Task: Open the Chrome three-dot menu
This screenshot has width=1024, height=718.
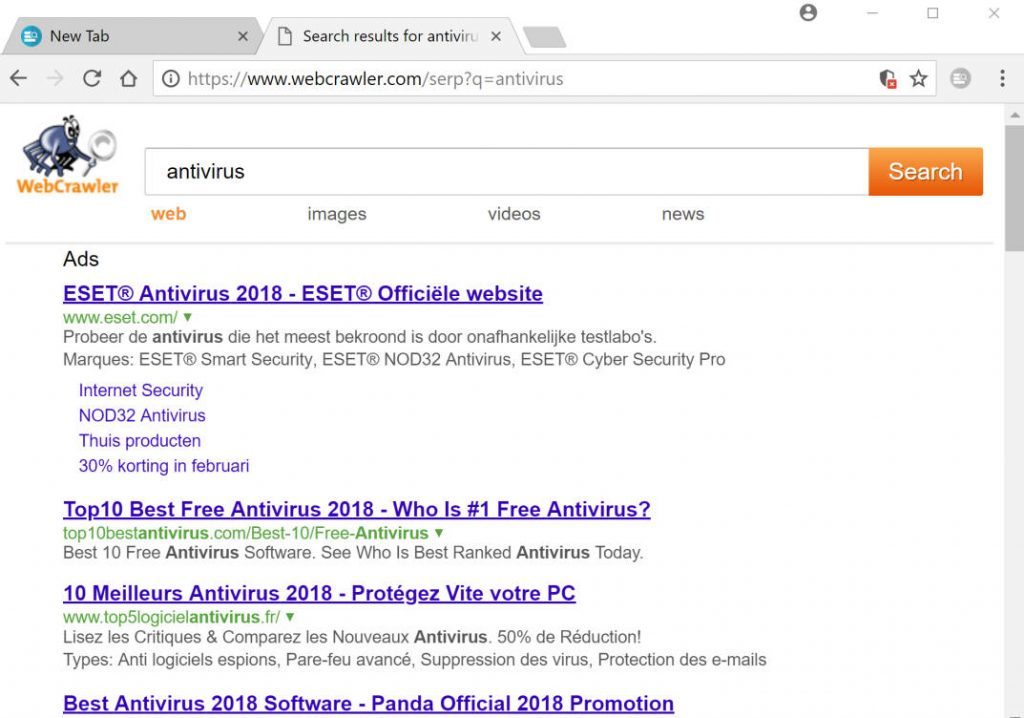Action: tap(1002, 78)
